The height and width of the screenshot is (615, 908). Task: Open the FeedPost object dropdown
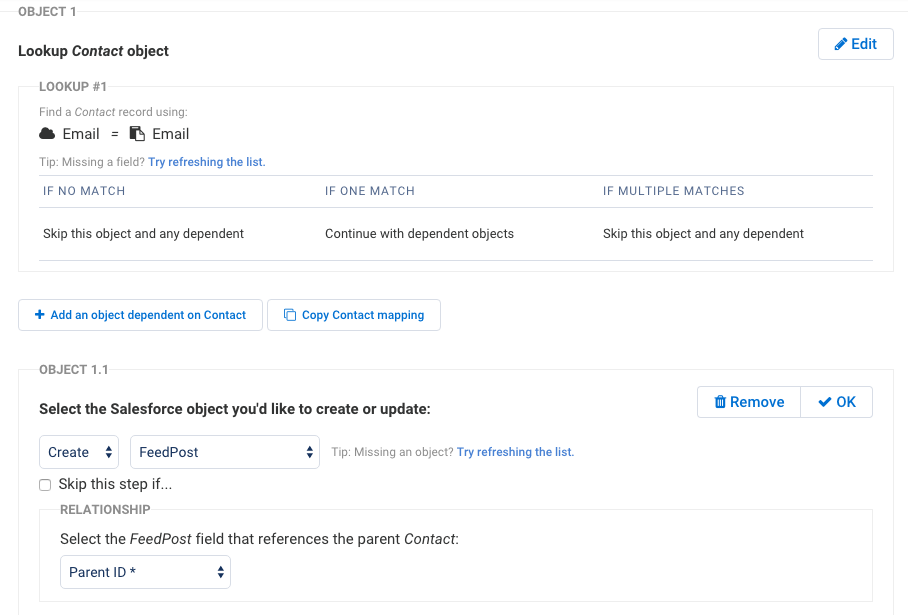[224, 452]
